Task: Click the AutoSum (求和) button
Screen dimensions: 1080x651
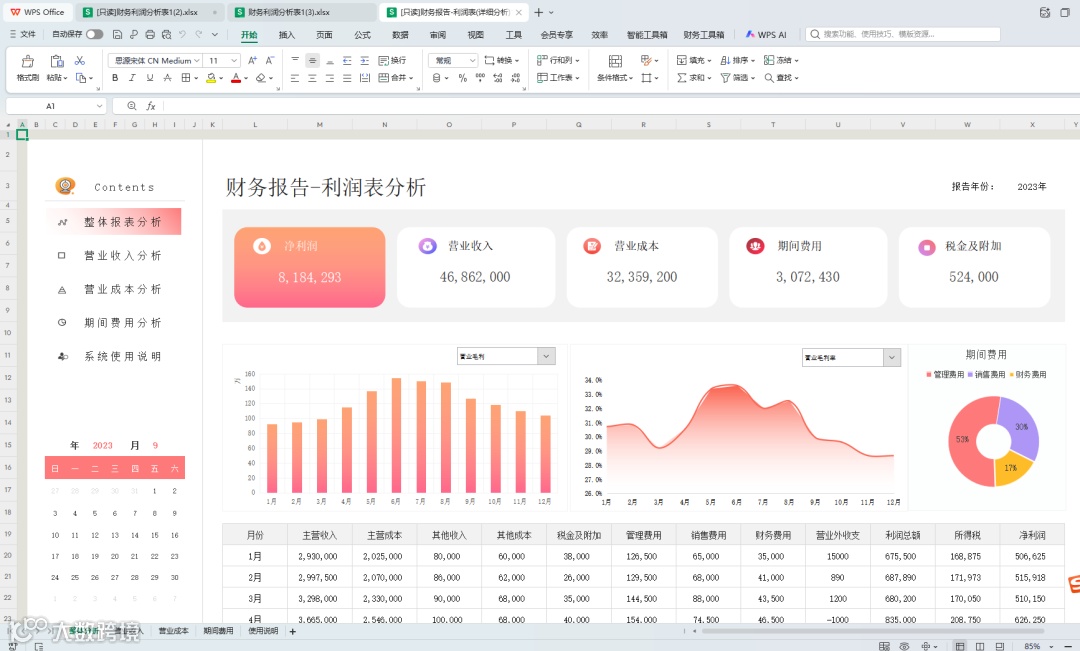Action: coord(694,78)
